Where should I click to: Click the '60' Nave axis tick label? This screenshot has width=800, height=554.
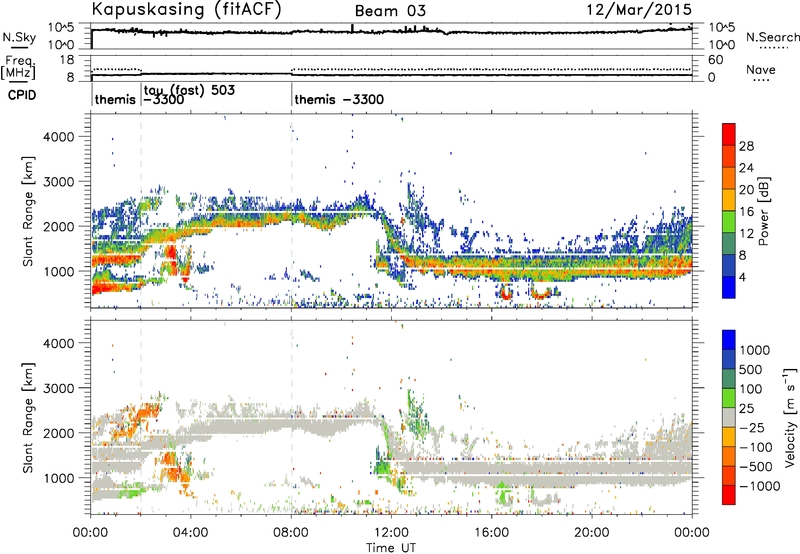(x=715, y=60)
